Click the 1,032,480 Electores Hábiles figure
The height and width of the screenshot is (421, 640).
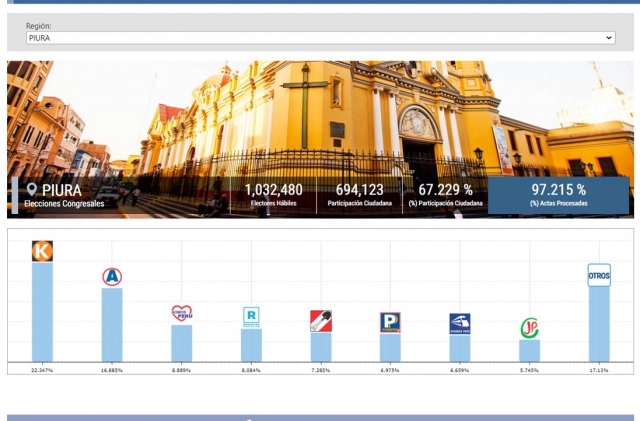coord(273,190)
